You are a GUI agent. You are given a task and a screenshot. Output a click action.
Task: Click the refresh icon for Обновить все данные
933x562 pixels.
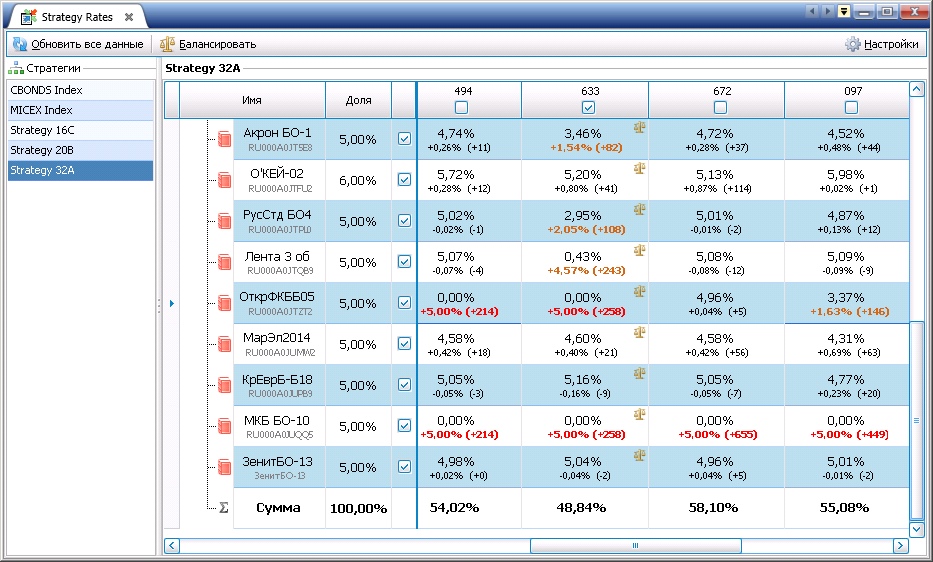click(19, 44)
